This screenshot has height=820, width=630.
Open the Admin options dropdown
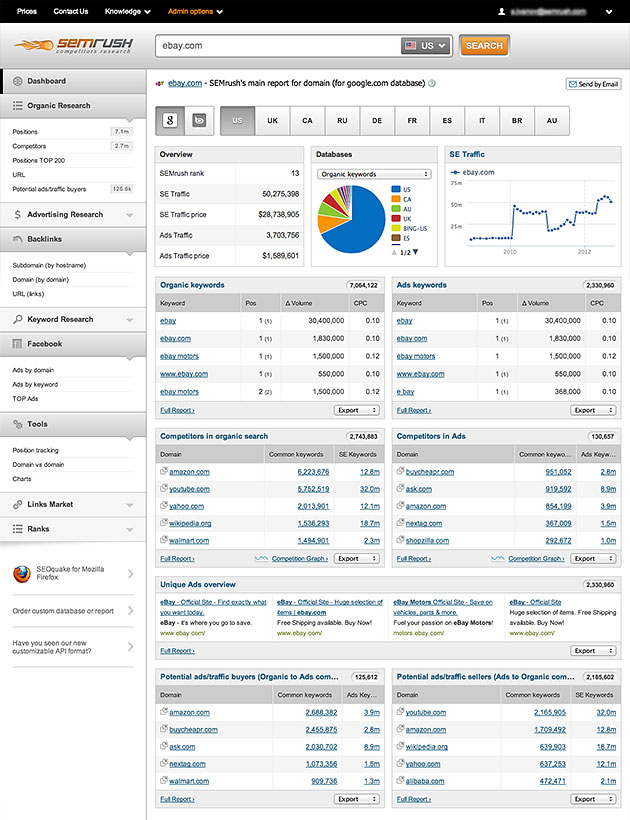tap(195, 12)
